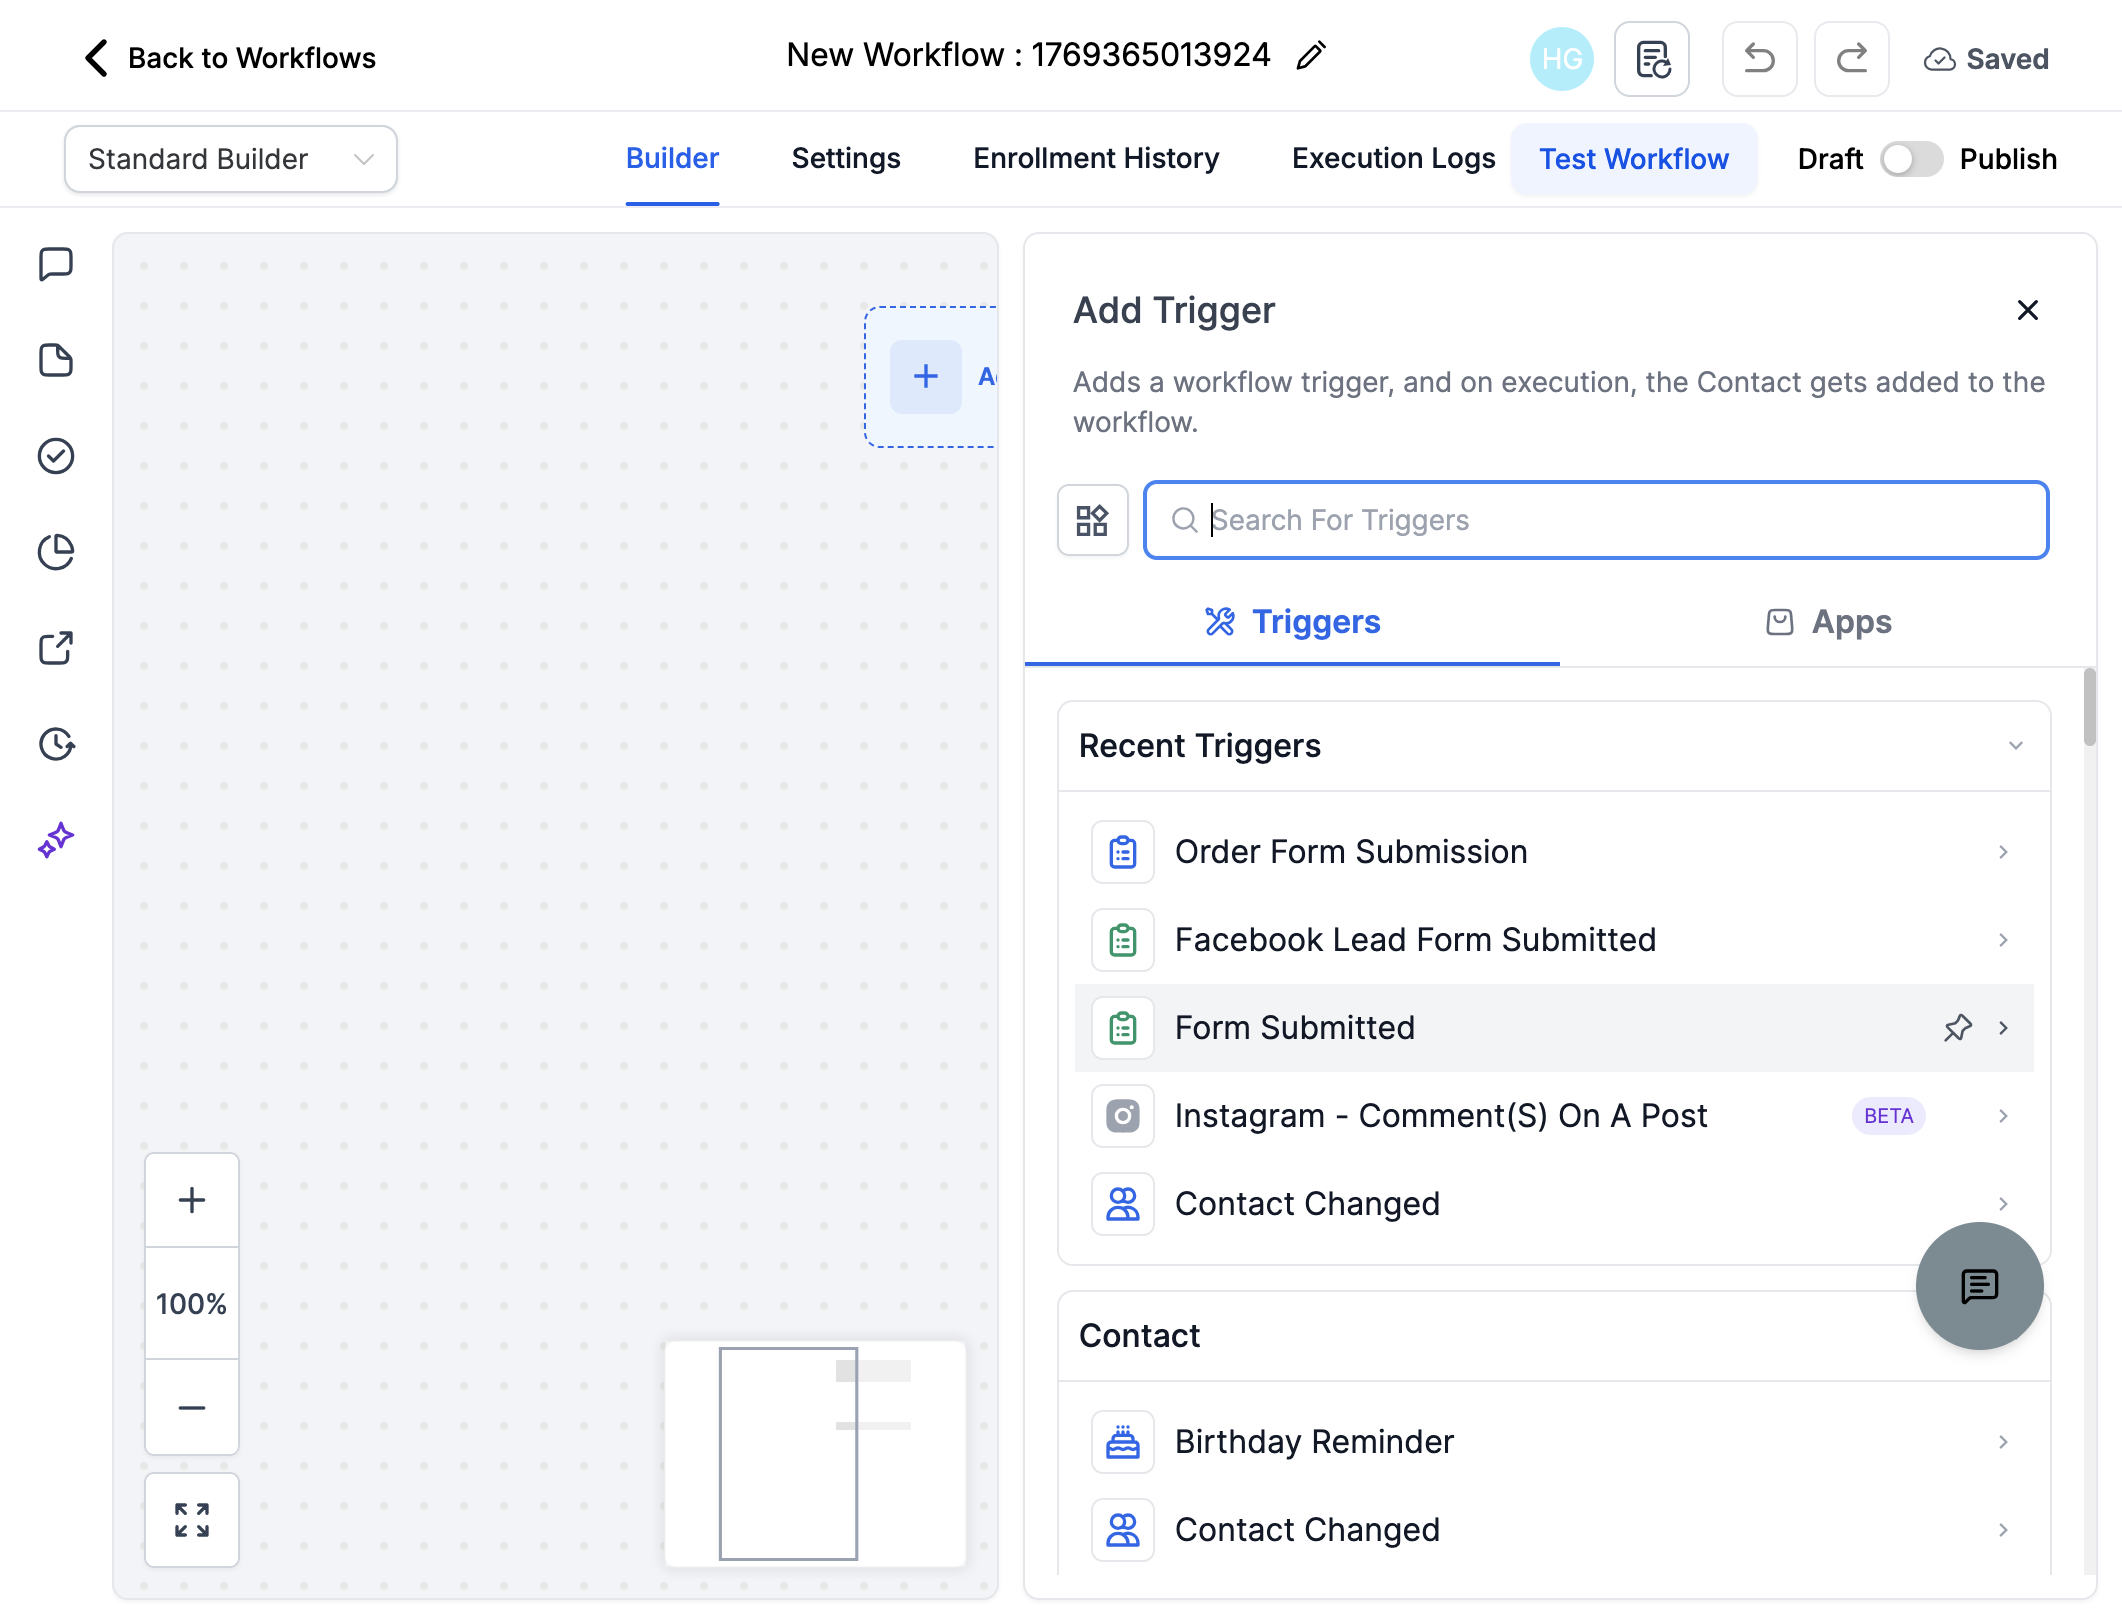2122x1624 pixels.
Task: Click the trigger list scrollbar
Action: [x=2090, y=707]
